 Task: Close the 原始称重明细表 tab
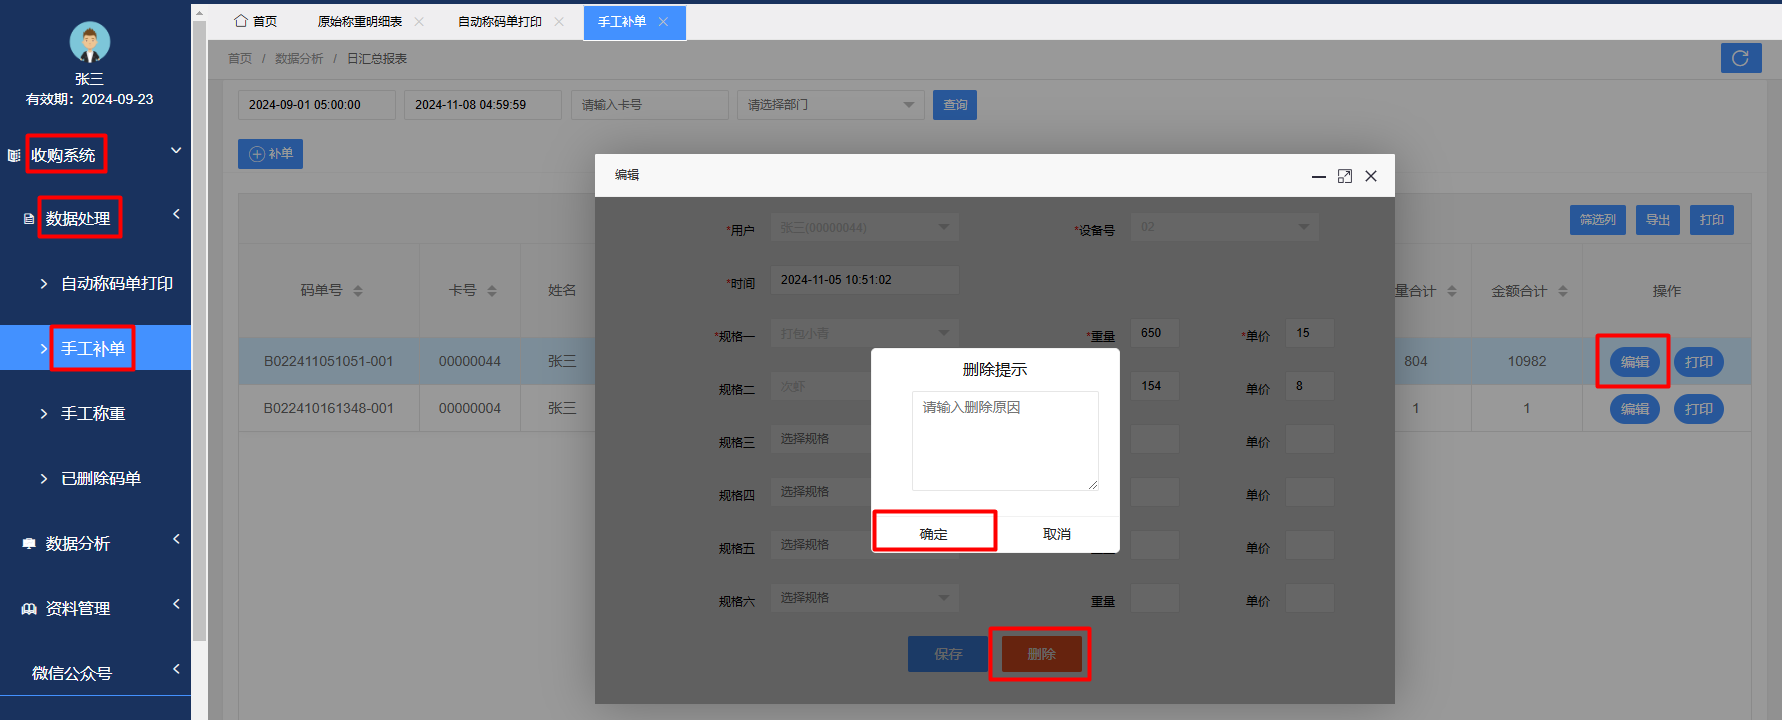(x=419, y=22)
